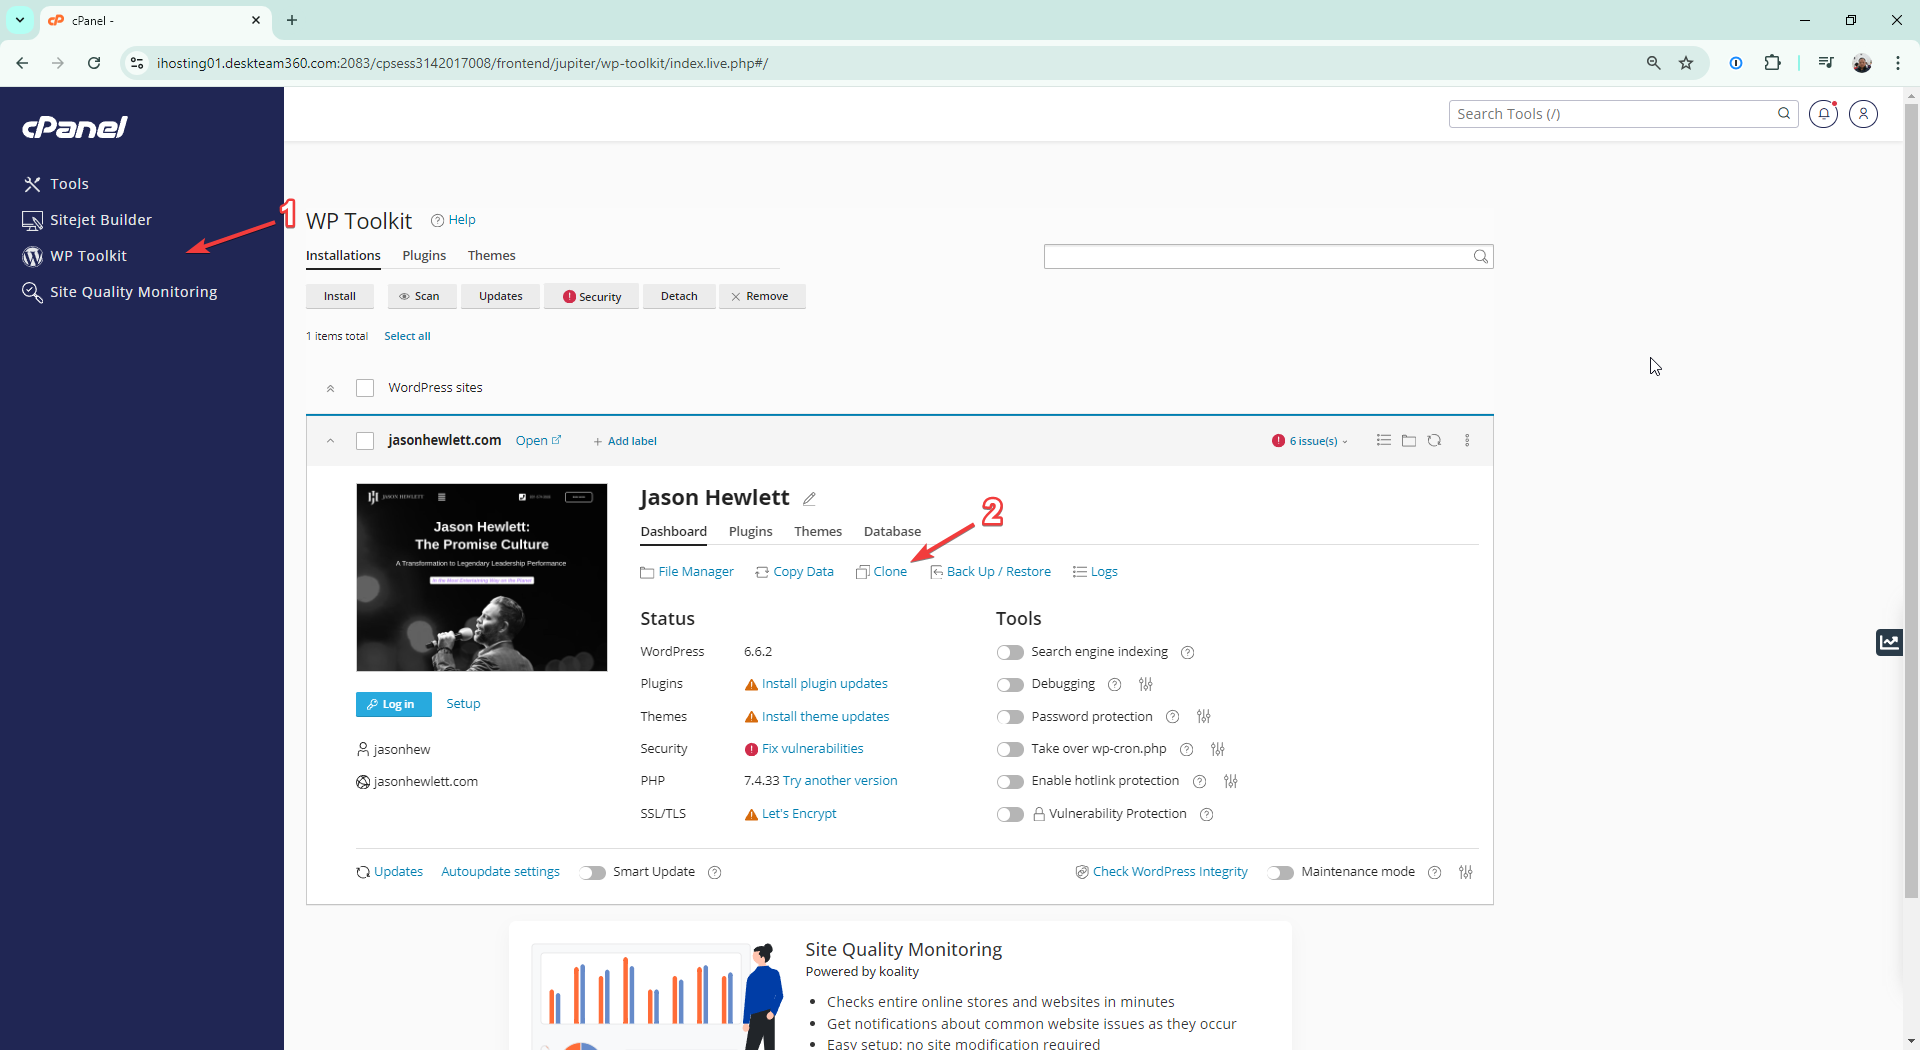Screen dimensions: 1920x1050
Task: Switch to the top Themes tab
Action: (x=491, y=256)
